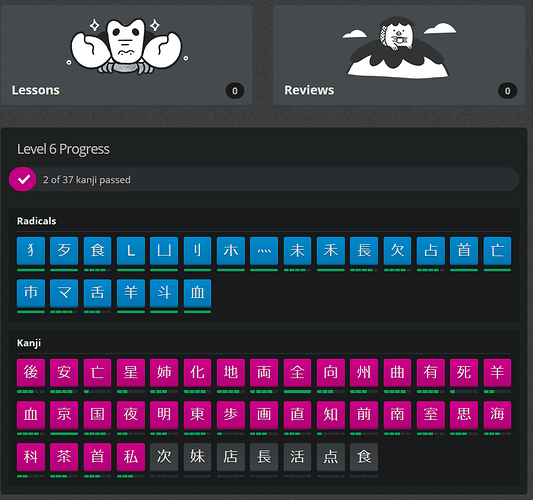Open the 京 kanji tile
This screenshot has height=500, width=533.
[x=64, y=415]
